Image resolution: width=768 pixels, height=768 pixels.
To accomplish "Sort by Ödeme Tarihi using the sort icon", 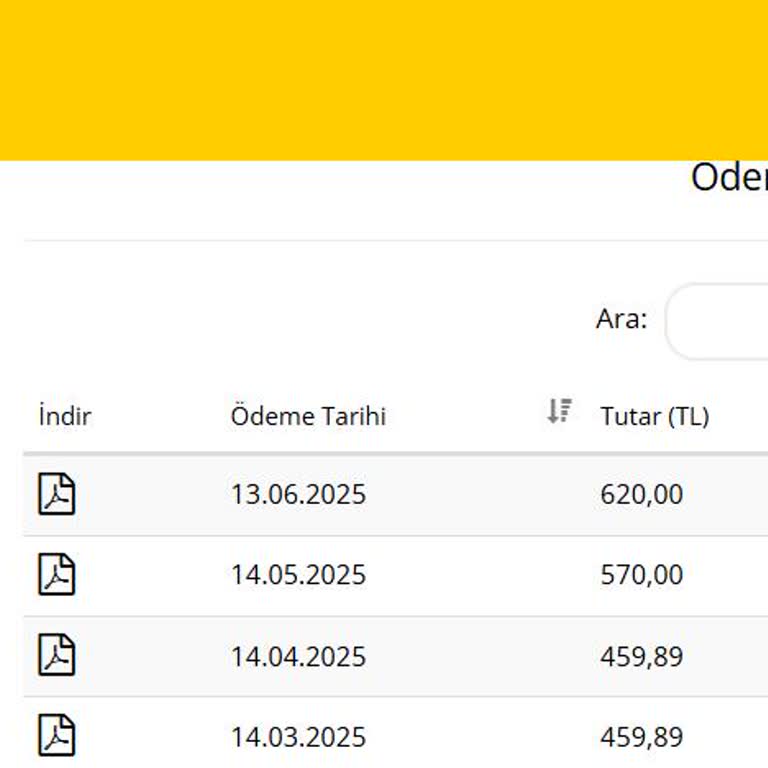I will pos(559,411).
